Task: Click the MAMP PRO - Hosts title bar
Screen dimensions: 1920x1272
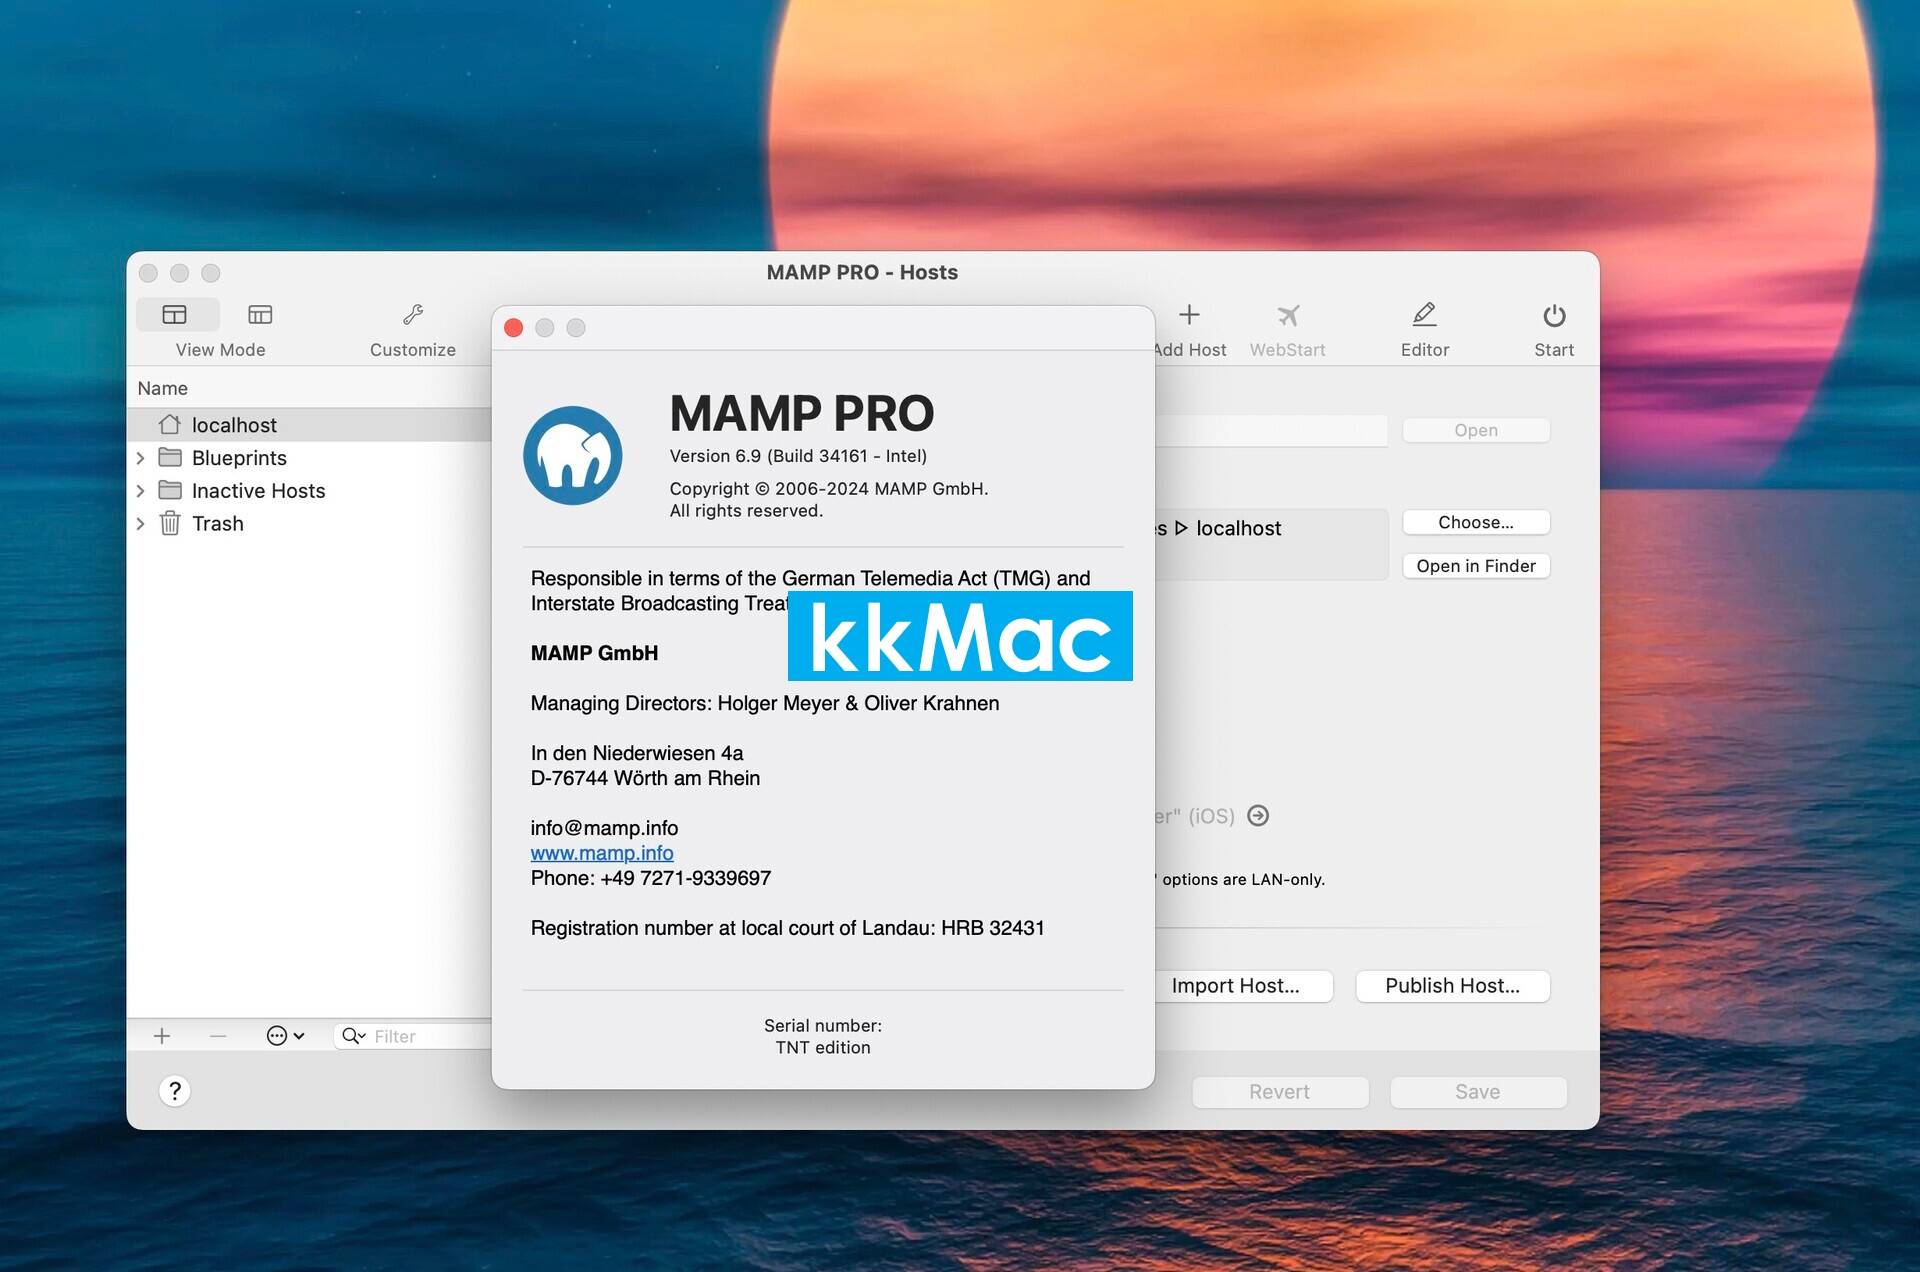Action: pyautogui.click(x=862, y=272)
